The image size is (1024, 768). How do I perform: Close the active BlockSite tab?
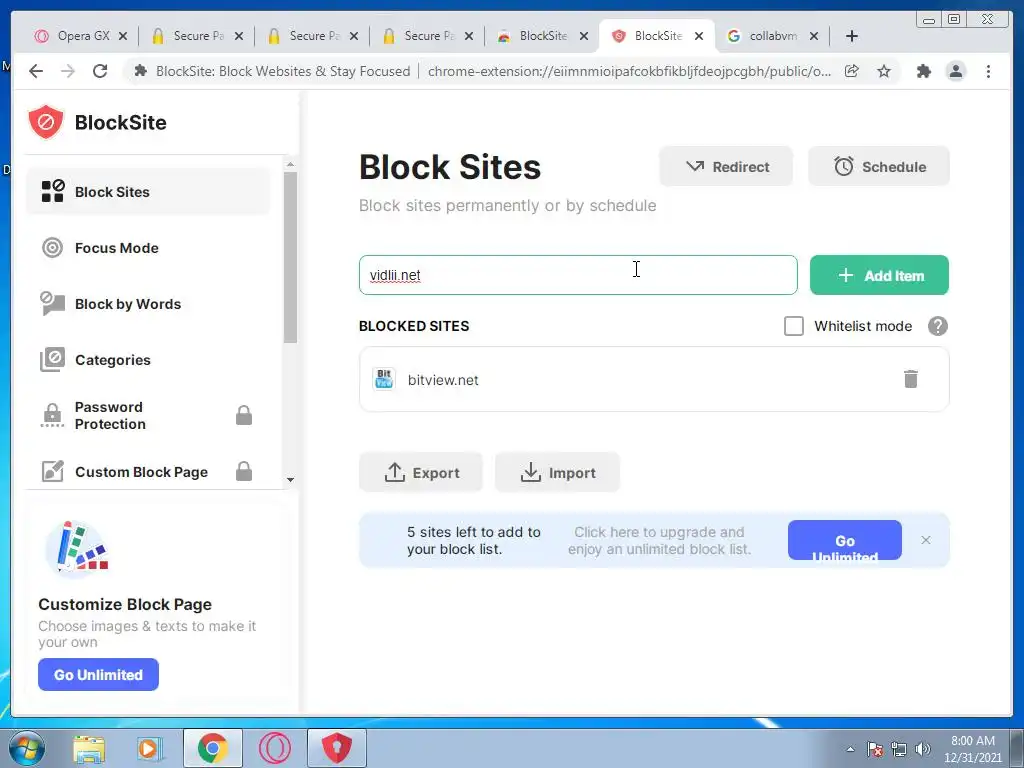[x=699, y=37]
